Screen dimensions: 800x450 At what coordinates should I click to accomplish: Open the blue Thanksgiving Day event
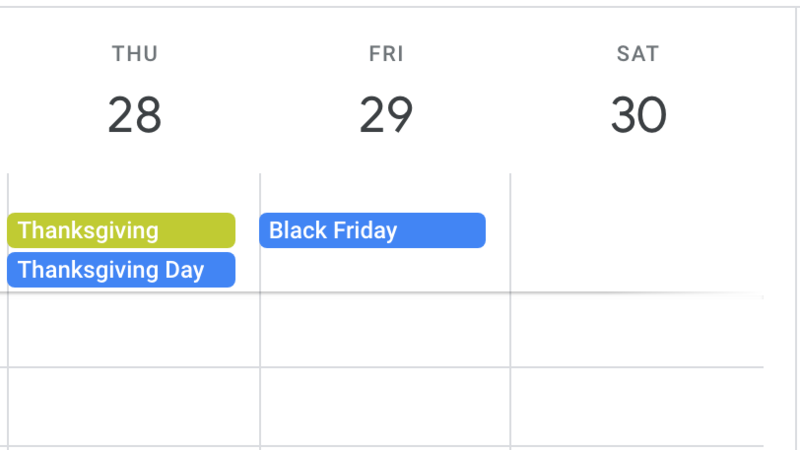pos(121,270)
